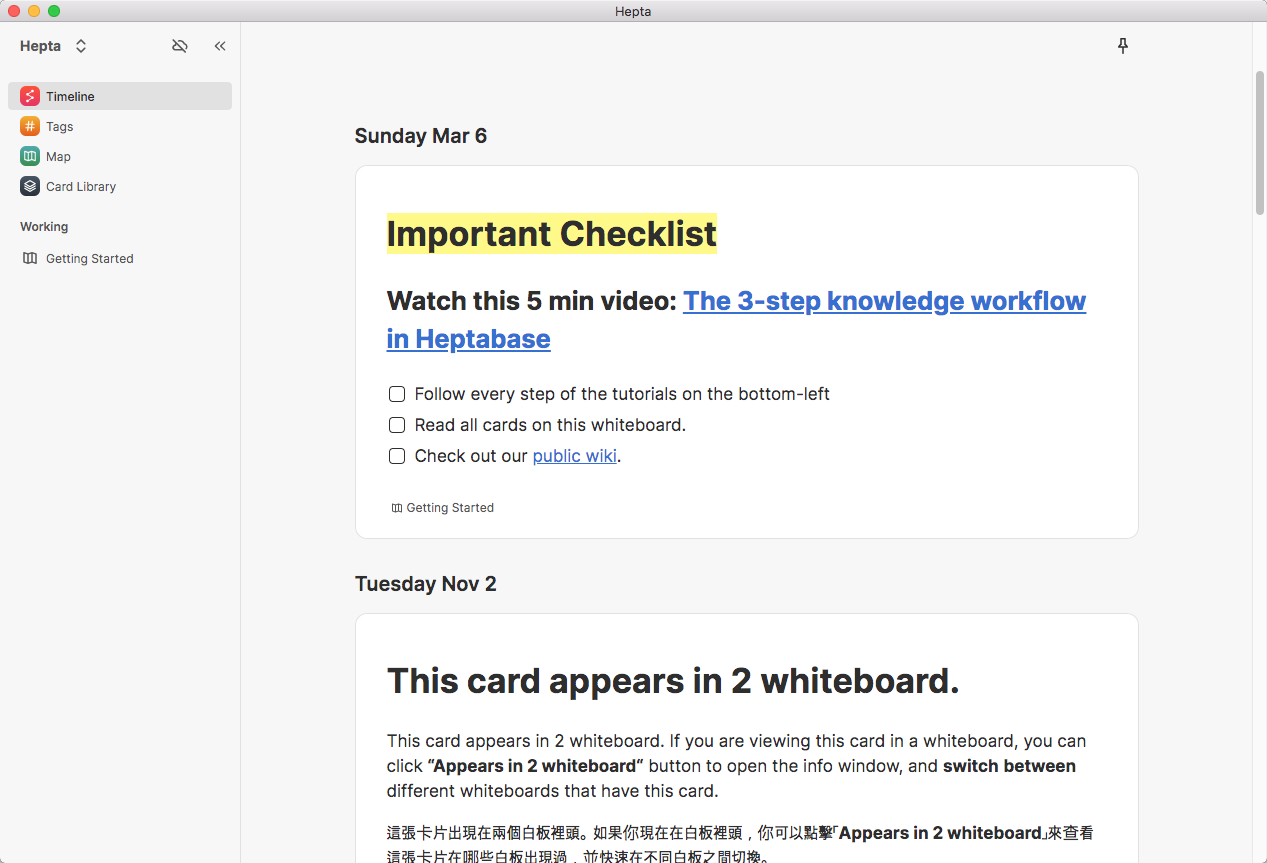Click the cloud sync-off icon
This screenshot has height=863, width=1267.
click(180, 46)
